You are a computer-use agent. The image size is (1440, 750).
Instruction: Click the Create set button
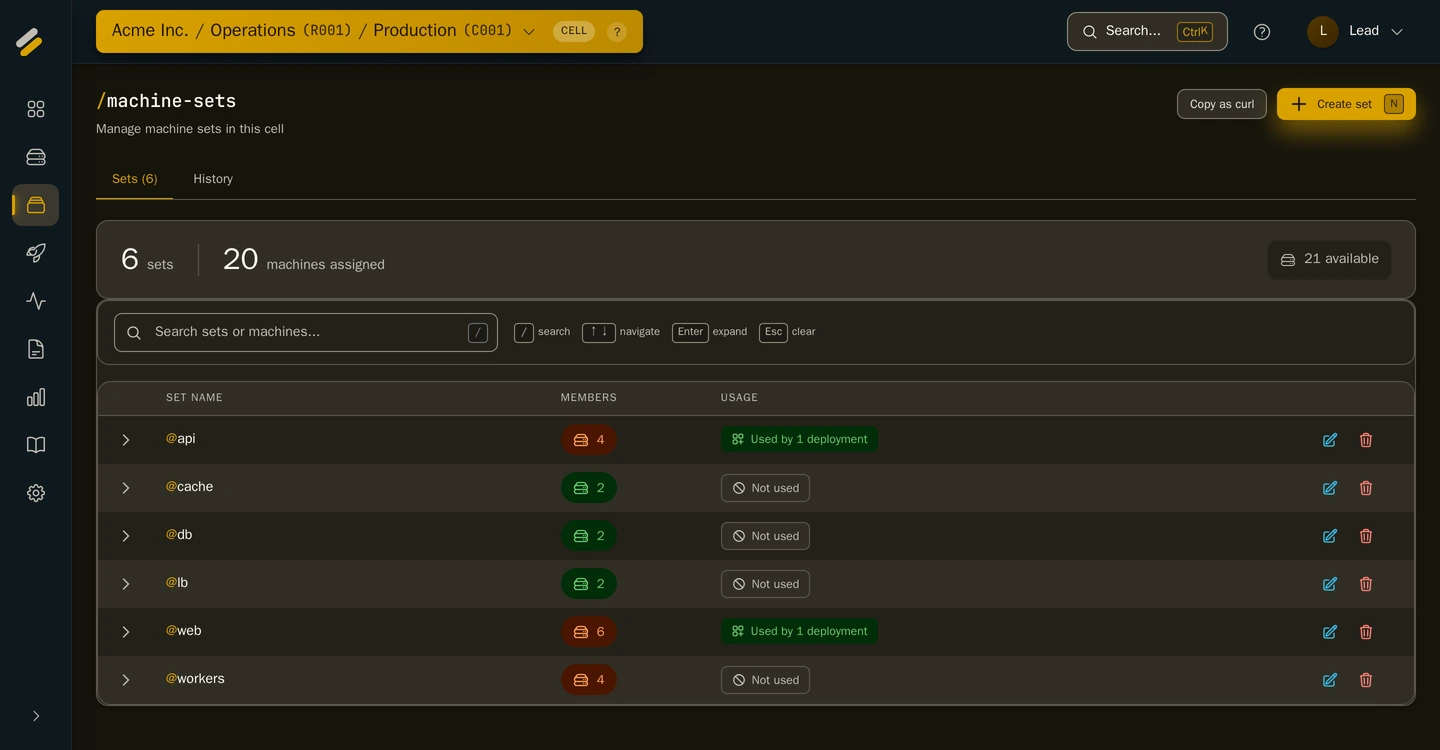point(1346,104)
